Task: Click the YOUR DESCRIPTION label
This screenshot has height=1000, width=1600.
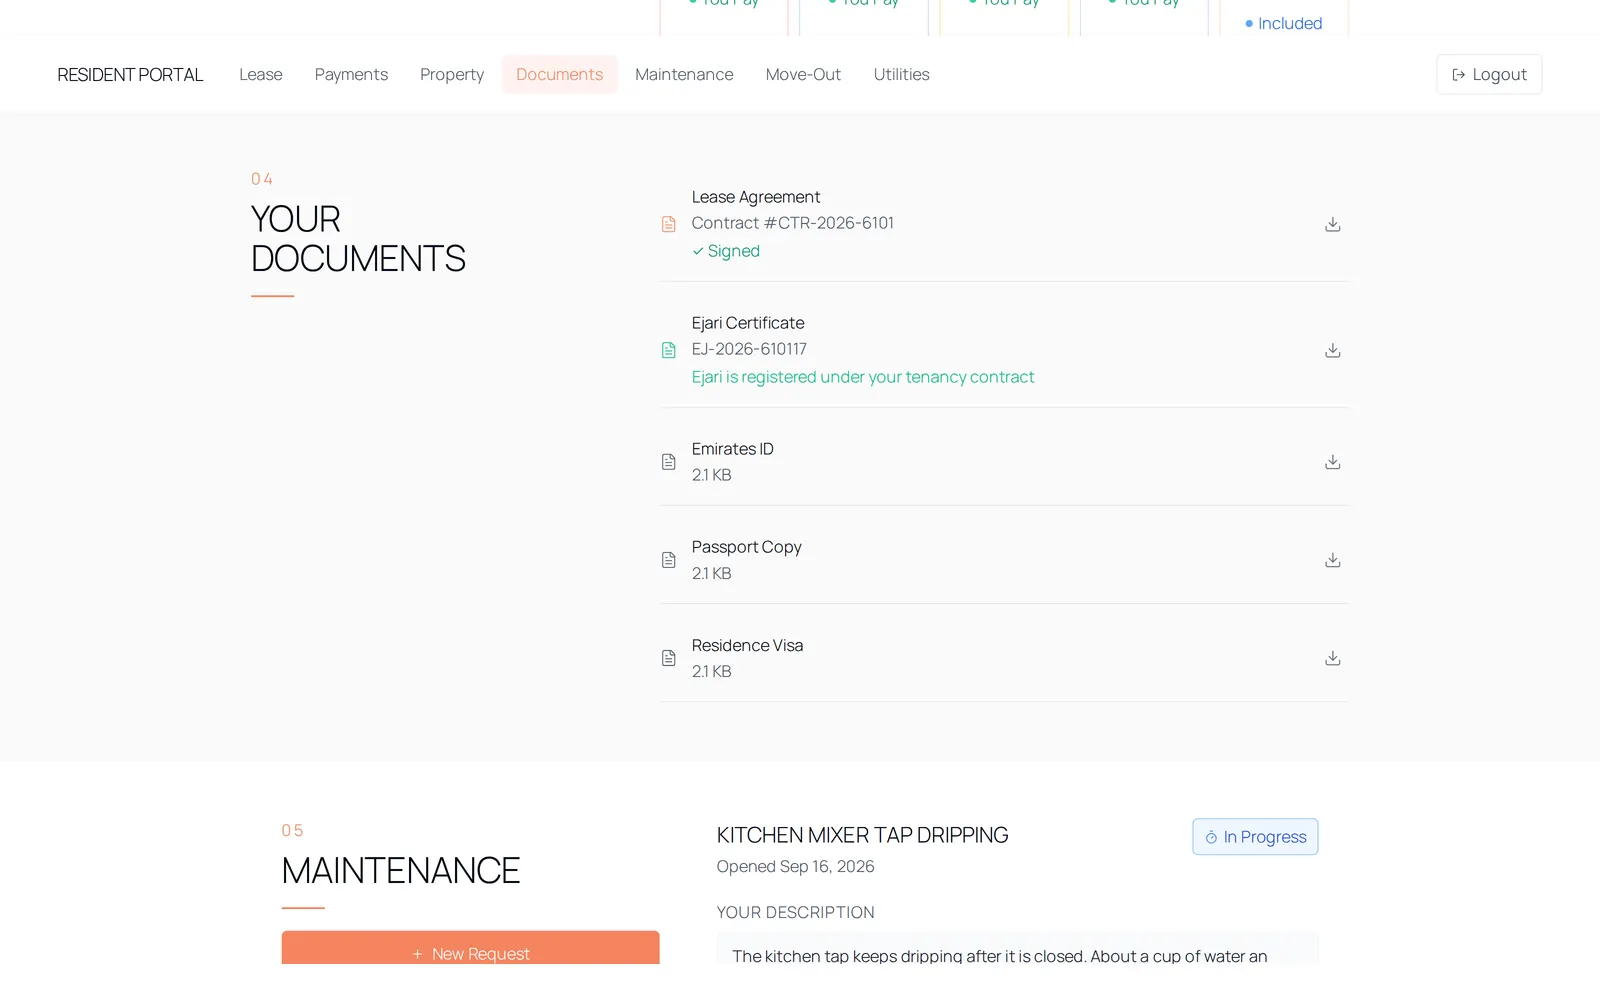Action: (795, 912)
